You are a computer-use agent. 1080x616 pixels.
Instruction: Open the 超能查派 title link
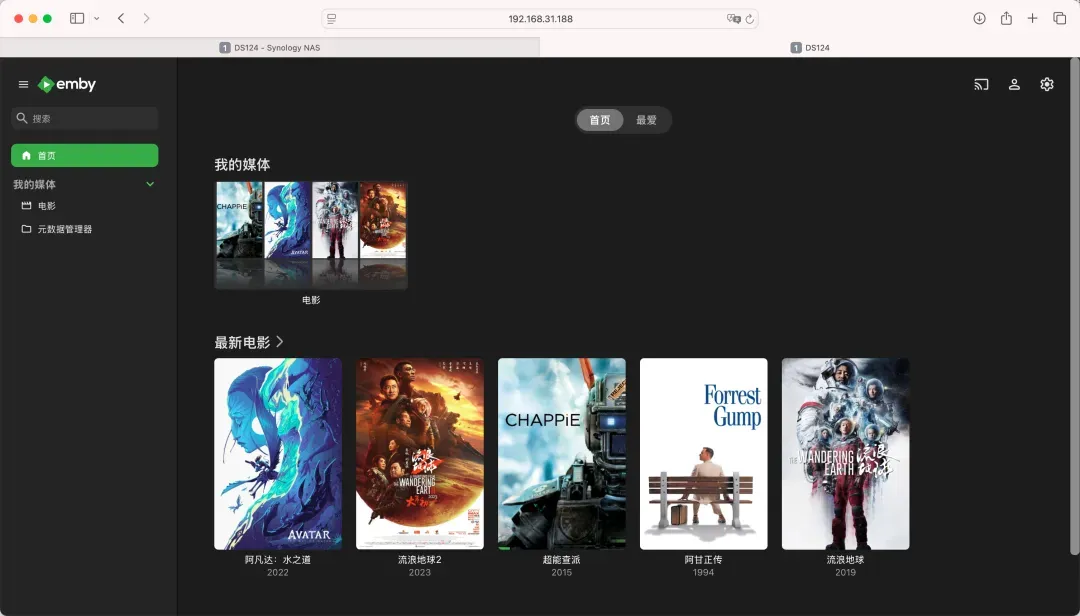(x=561, y=559)
